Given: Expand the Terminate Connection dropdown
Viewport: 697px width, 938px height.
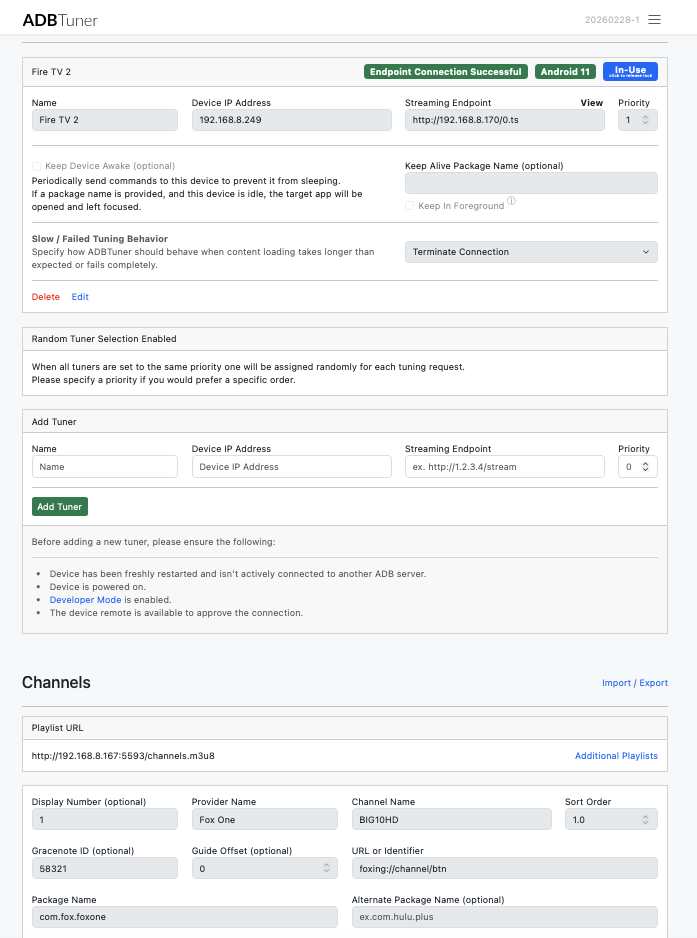Looking at the screenshot, I should click(x=530, y=252).
